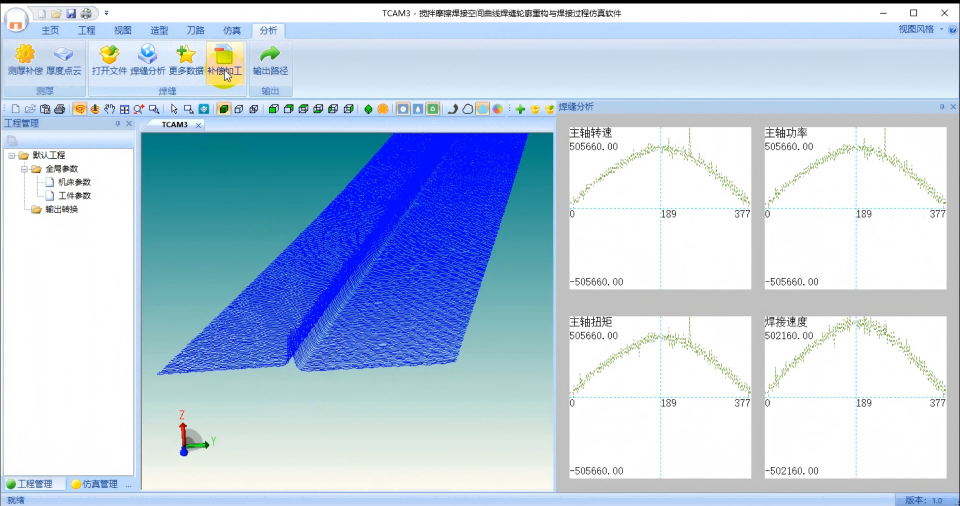
Task: Switch to the 视图 ribbon tab
Action: tap(122, 30)
